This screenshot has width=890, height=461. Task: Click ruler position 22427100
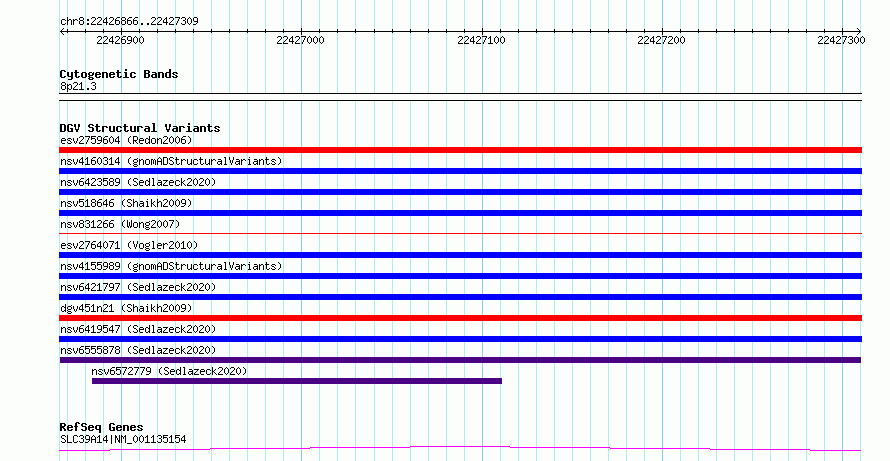tap(481, 40)
